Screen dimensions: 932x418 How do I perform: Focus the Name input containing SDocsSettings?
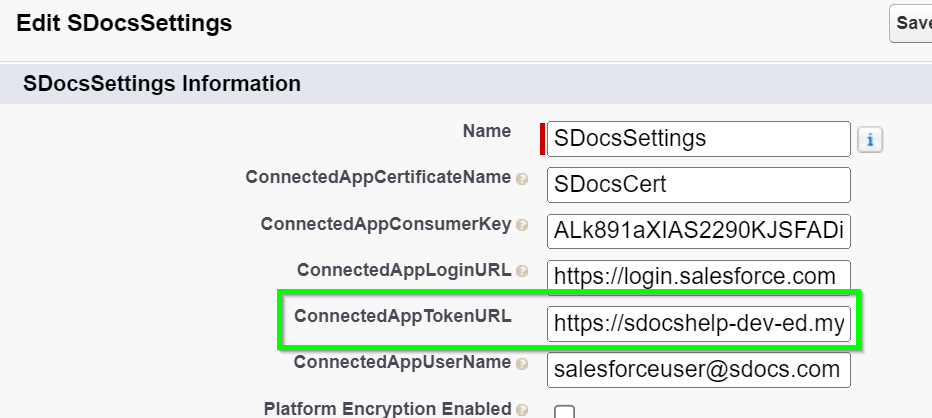coord(698,139)
